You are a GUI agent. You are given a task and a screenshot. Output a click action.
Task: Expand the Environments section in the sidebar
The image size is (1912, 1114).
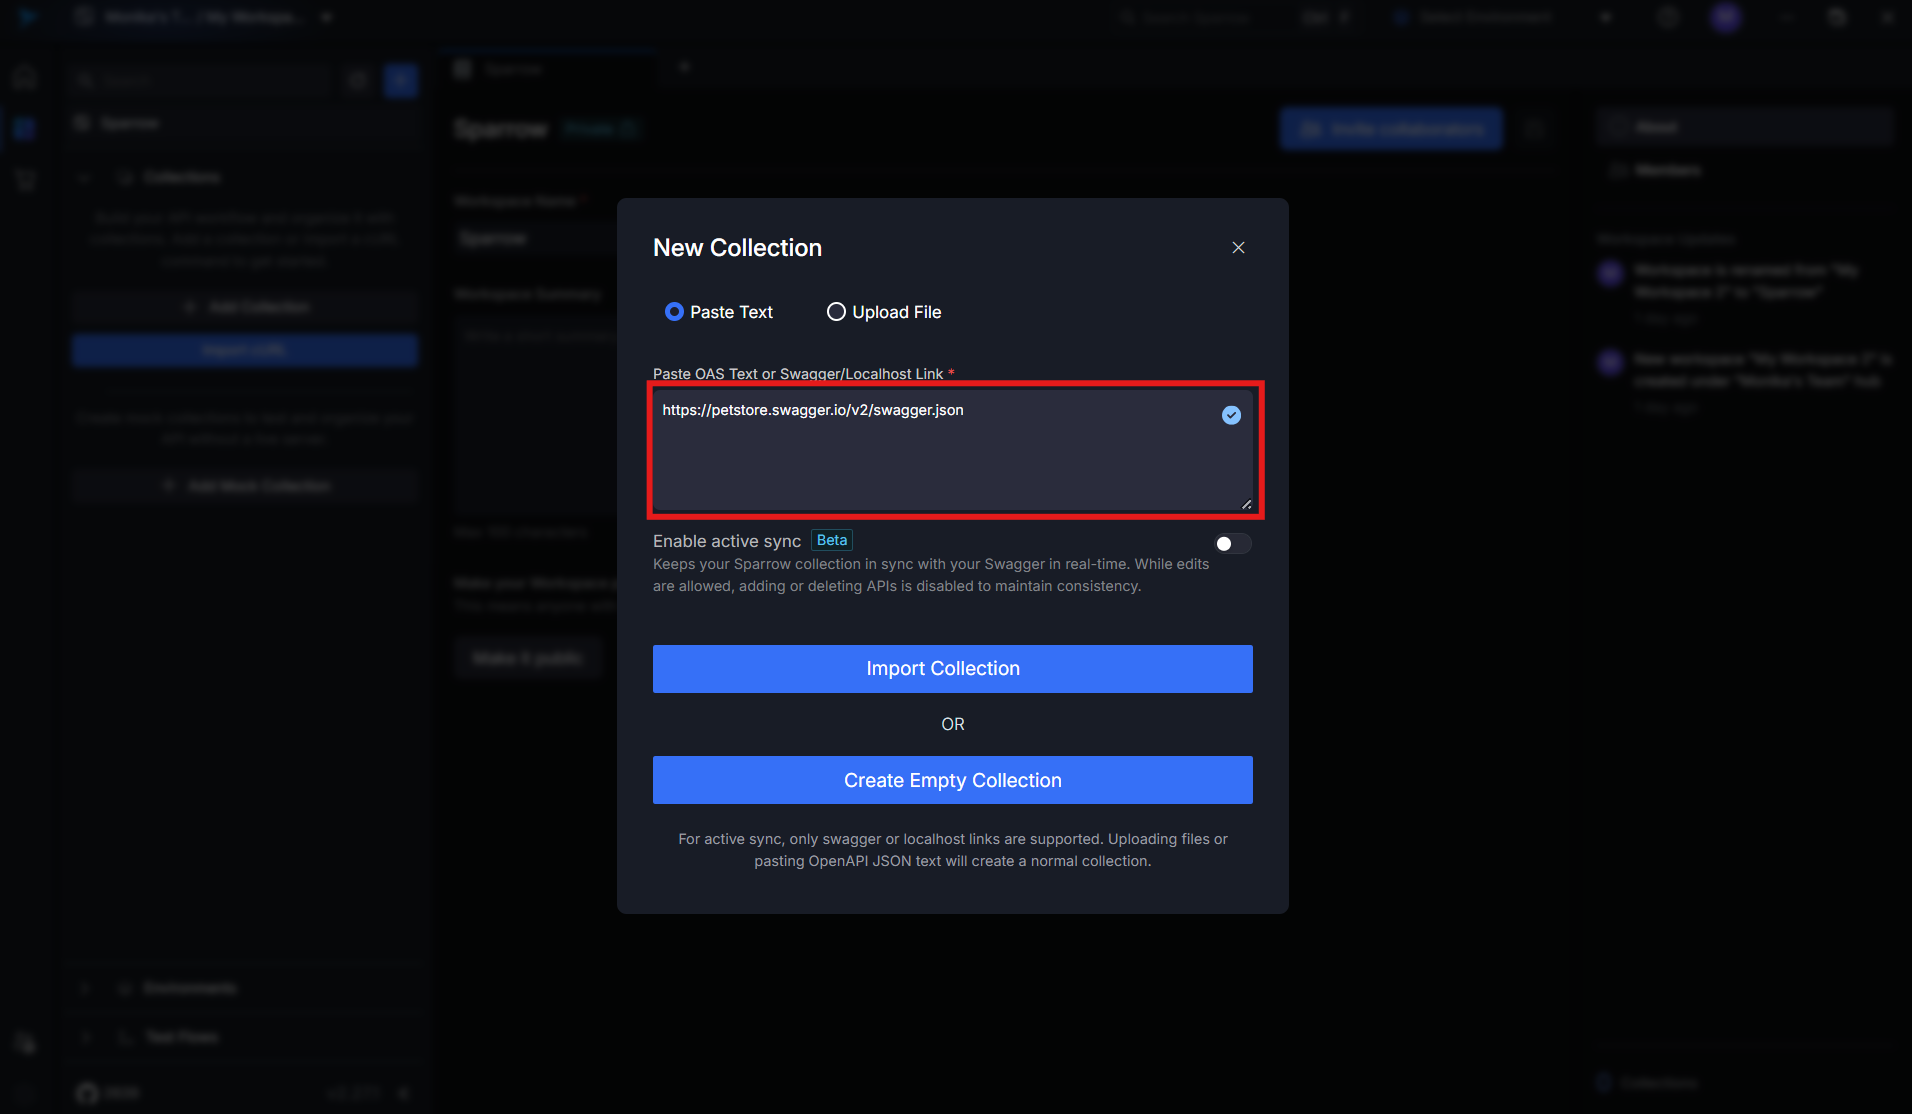point(85,988)
